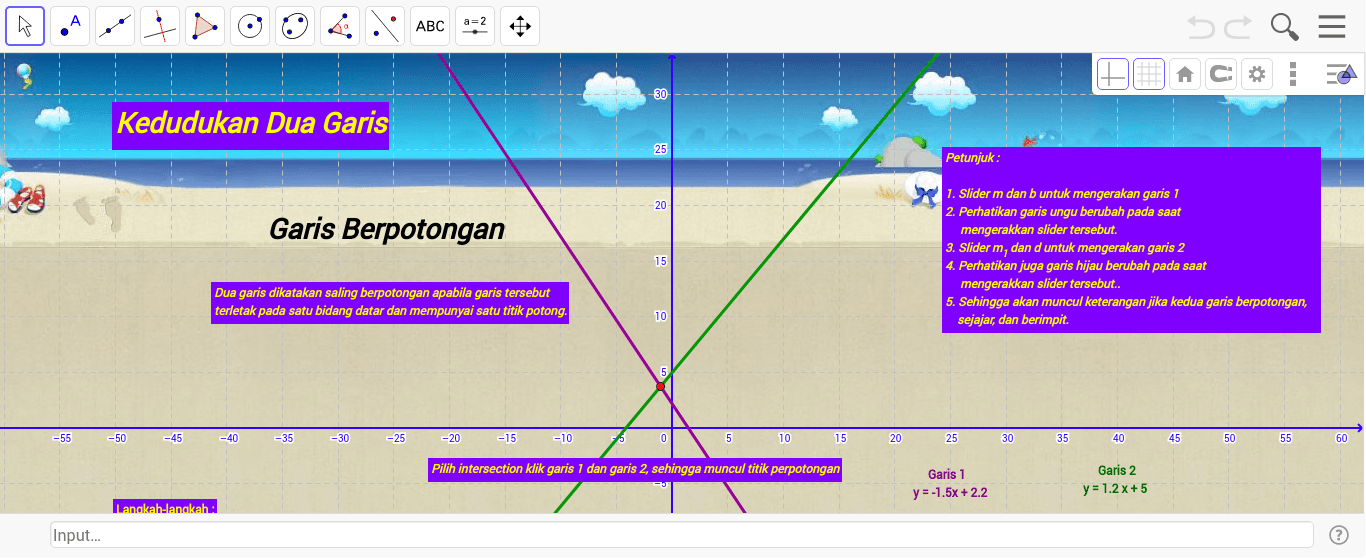Select the Reflect about Line tool
Screen dimensions: 1366x558
pos(385,26)
